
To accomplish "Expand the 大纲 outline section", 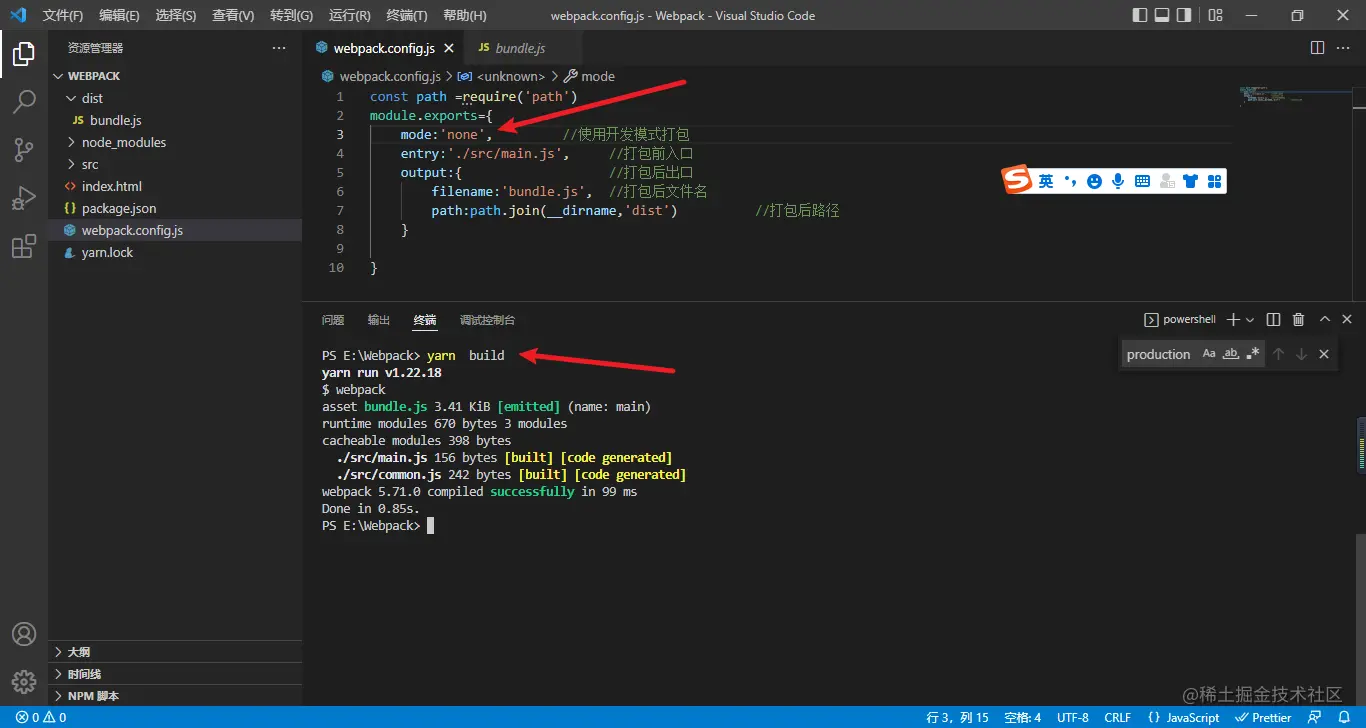I will [175, 652].
